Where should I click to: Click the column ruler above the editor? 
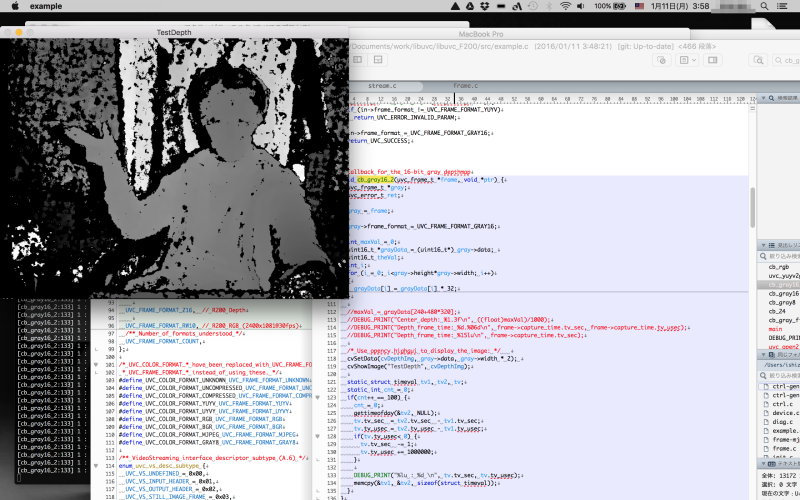click(551, 99)
